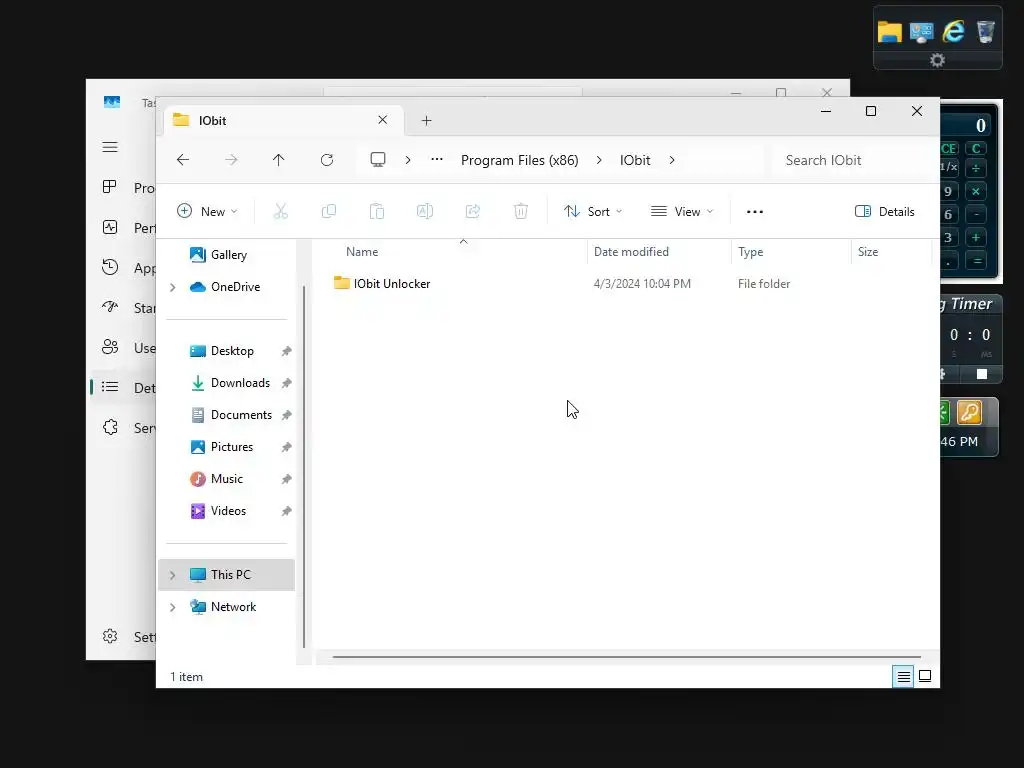Click the forward navigation arrow
Viewport: 1024px width, 768px height.
pos(231,160)
